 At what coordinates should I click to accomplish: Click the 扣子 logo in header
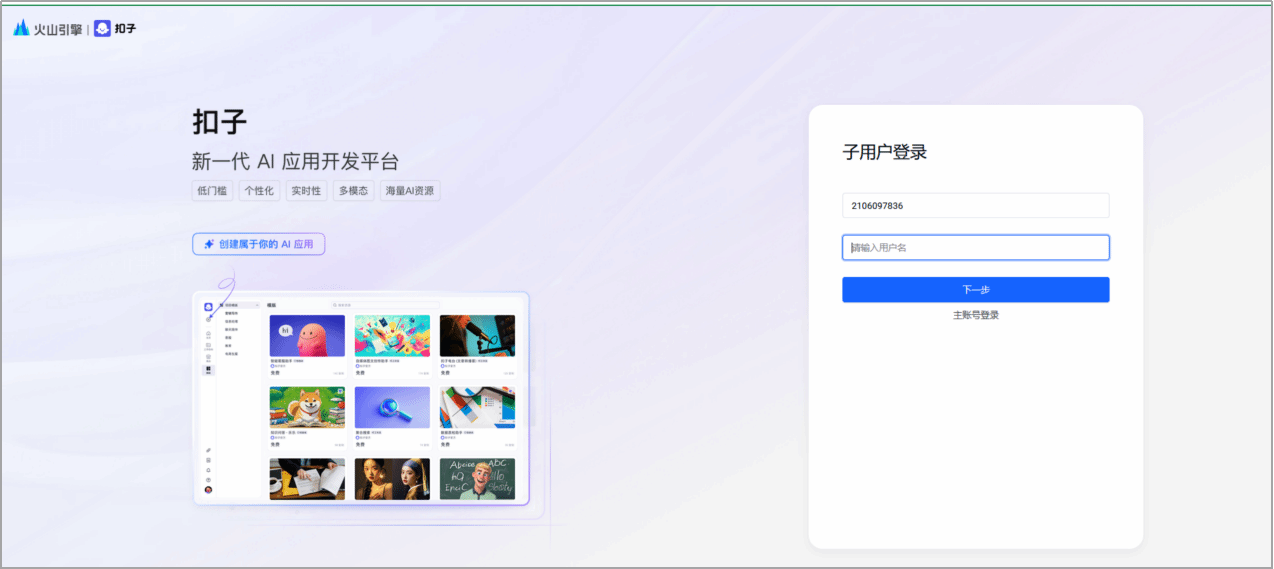tap(115, 29)
